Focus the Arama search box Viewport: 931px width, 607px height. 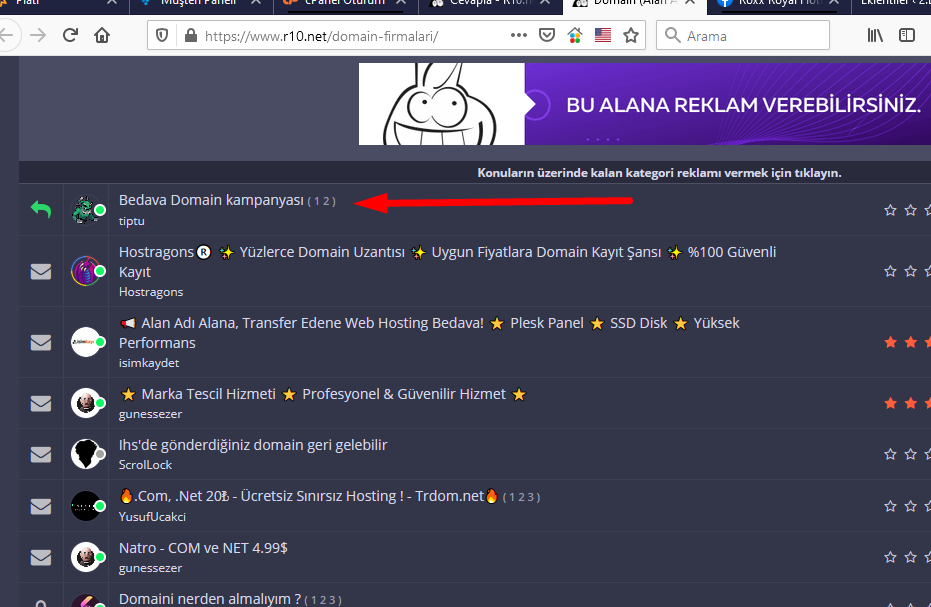743,36
